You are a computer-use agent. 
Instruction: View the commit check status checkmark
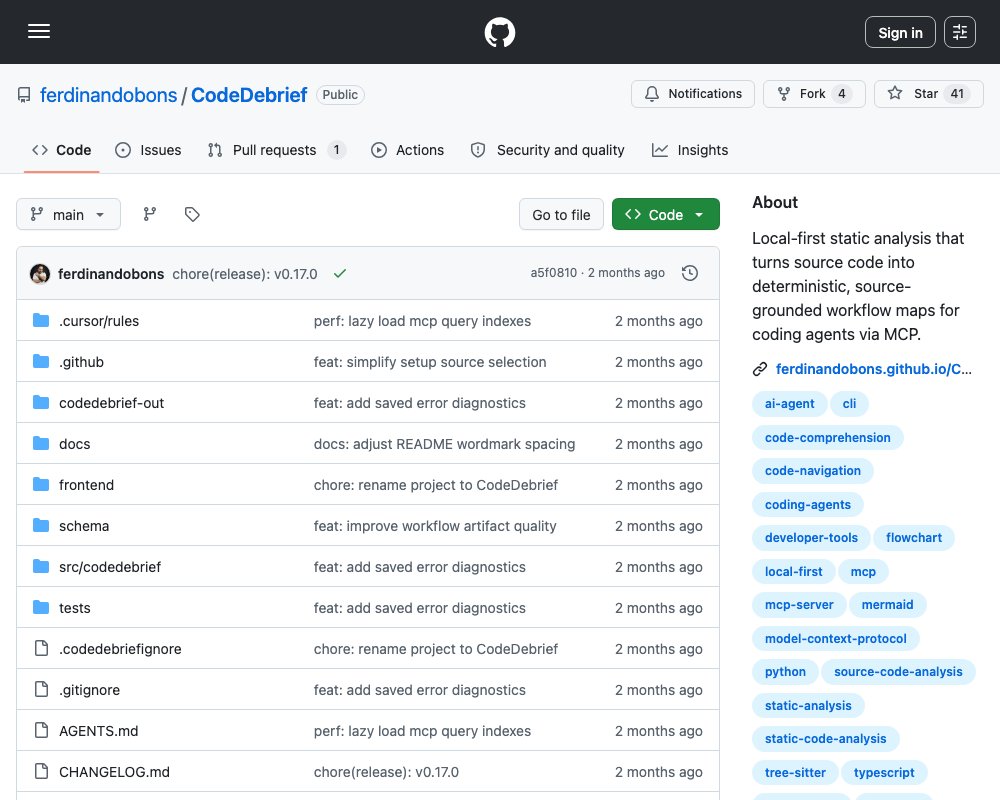click(340, 273)
